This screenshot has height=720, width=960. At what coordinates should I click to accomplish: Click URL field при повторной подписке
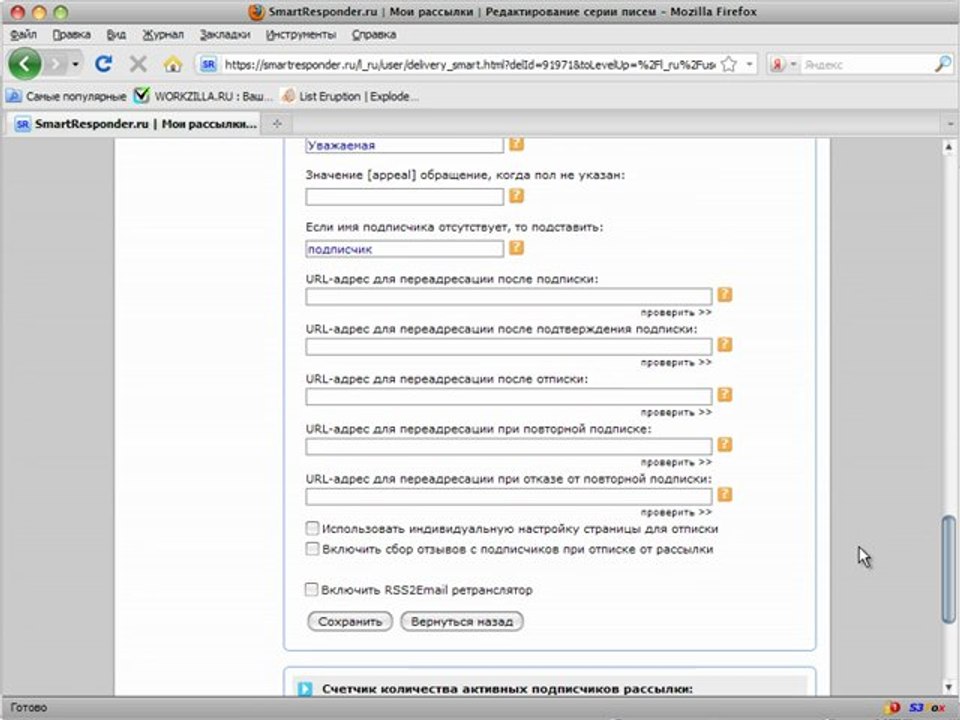(x=509, y=446)
